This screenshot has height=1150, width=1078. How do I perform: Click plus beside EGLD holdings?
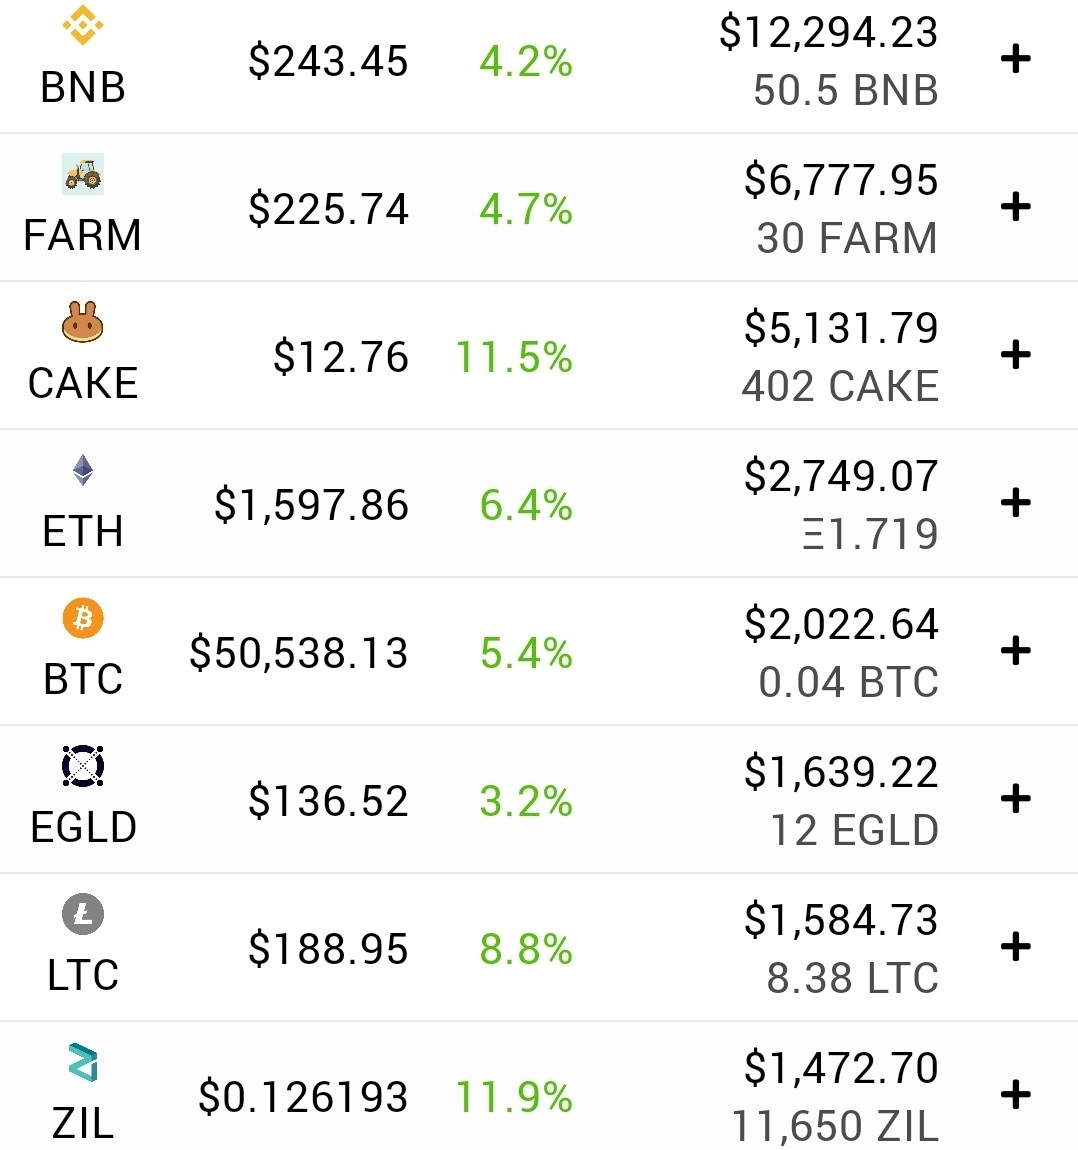pos(1016,799)
